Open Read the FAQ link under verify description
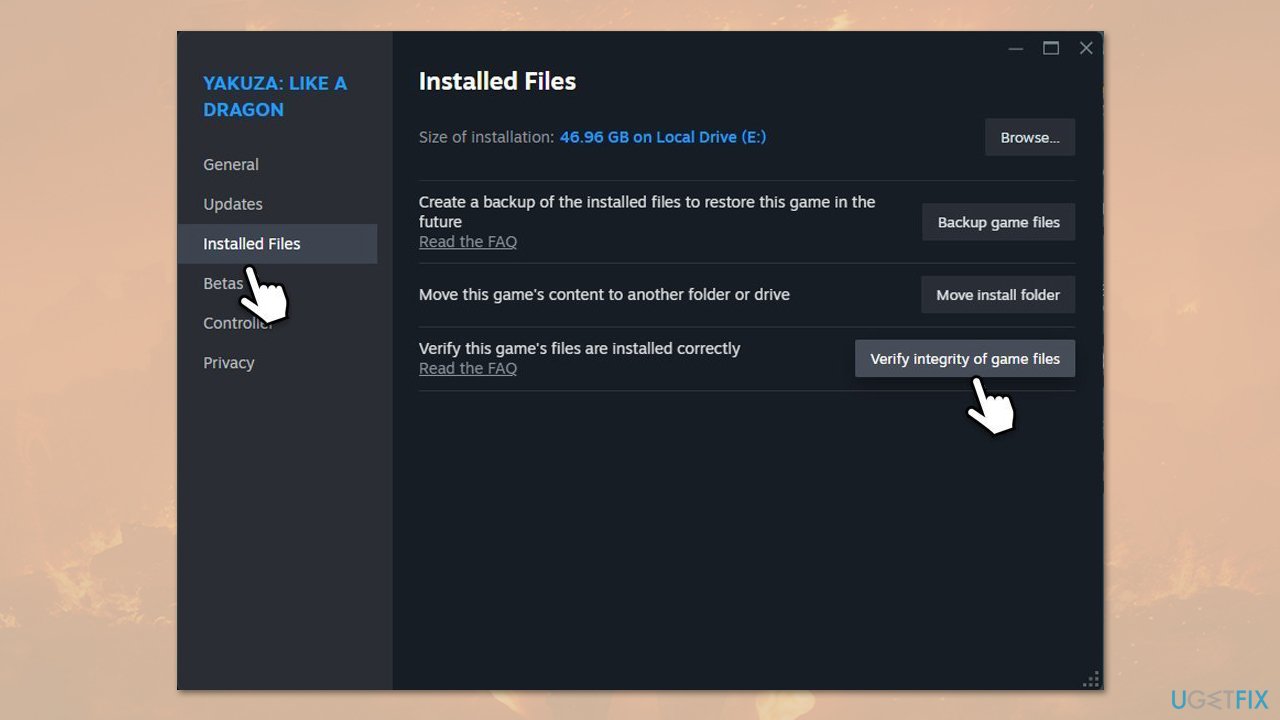 tap(467, 369)
